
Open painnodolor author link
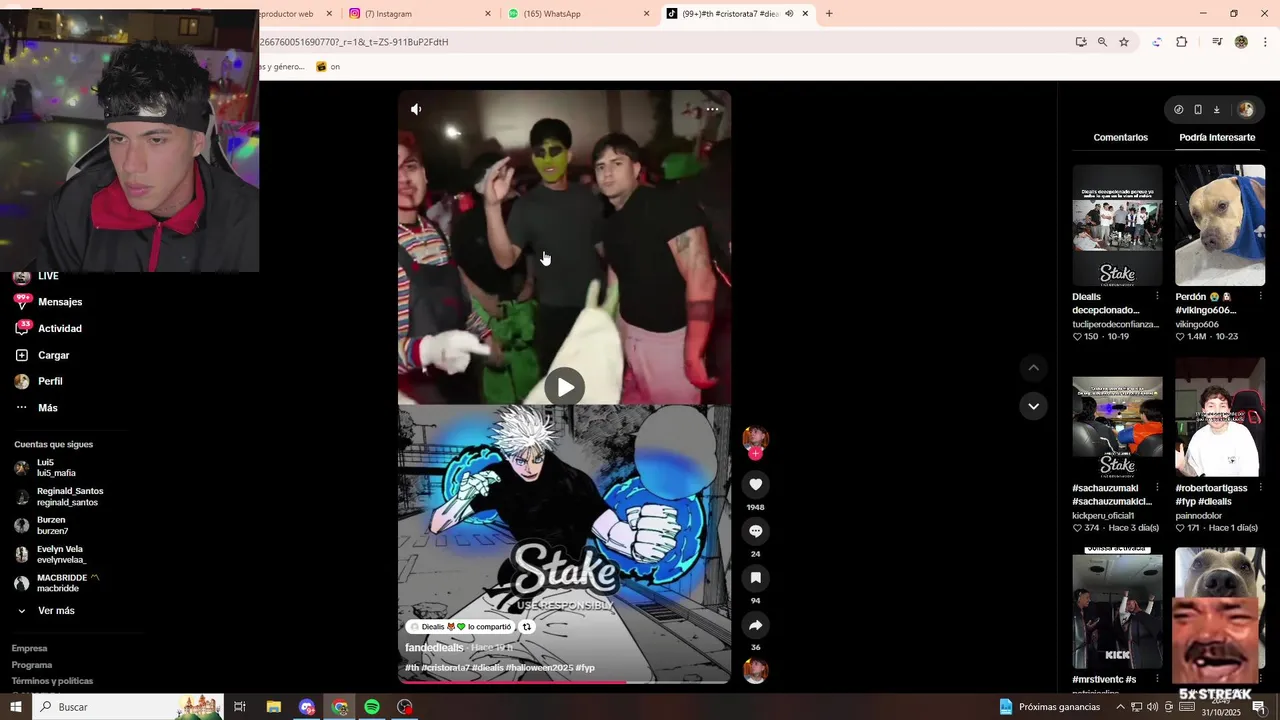1201,516
